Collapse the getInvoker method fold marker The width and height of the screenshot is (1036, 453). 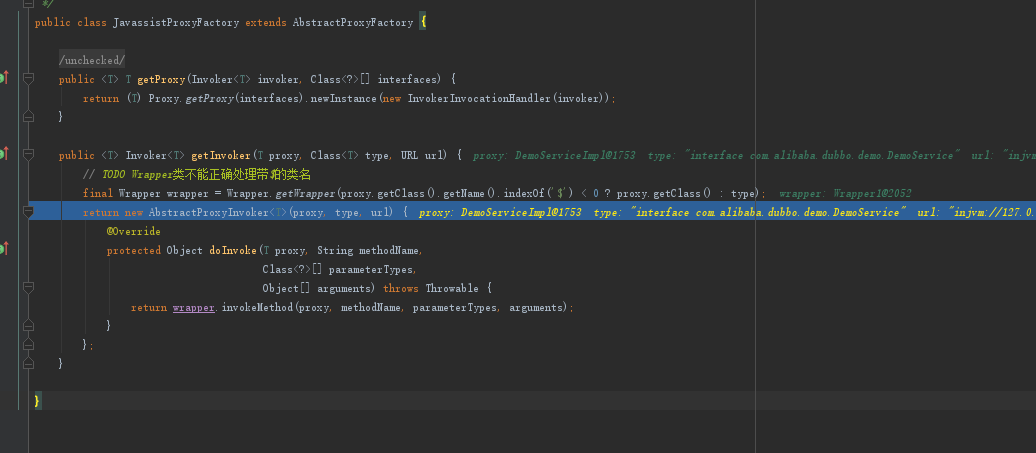click(x=28, y=155)
